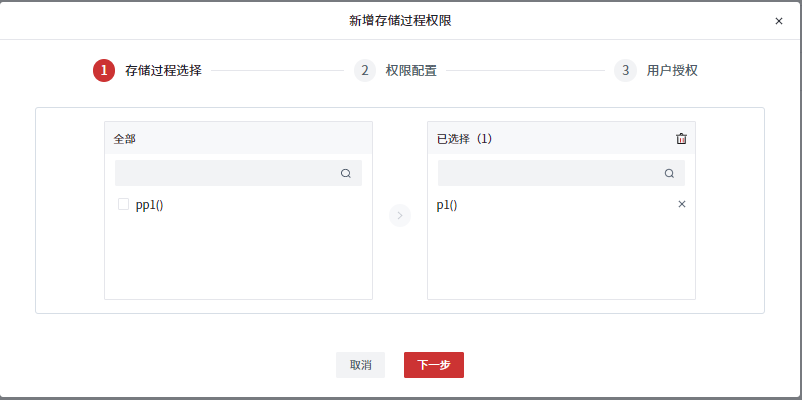Click the step 3 number circle
Image resolution: width=802 pixels, height=400 pixels.
tap(625, 70)
